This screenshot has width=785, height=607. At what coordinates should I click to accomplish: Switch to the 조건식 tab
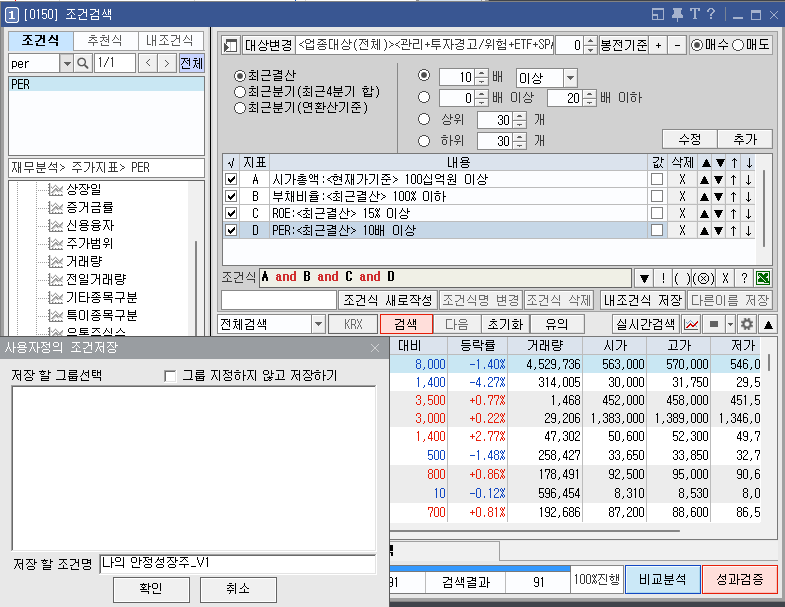pos(40,41)
